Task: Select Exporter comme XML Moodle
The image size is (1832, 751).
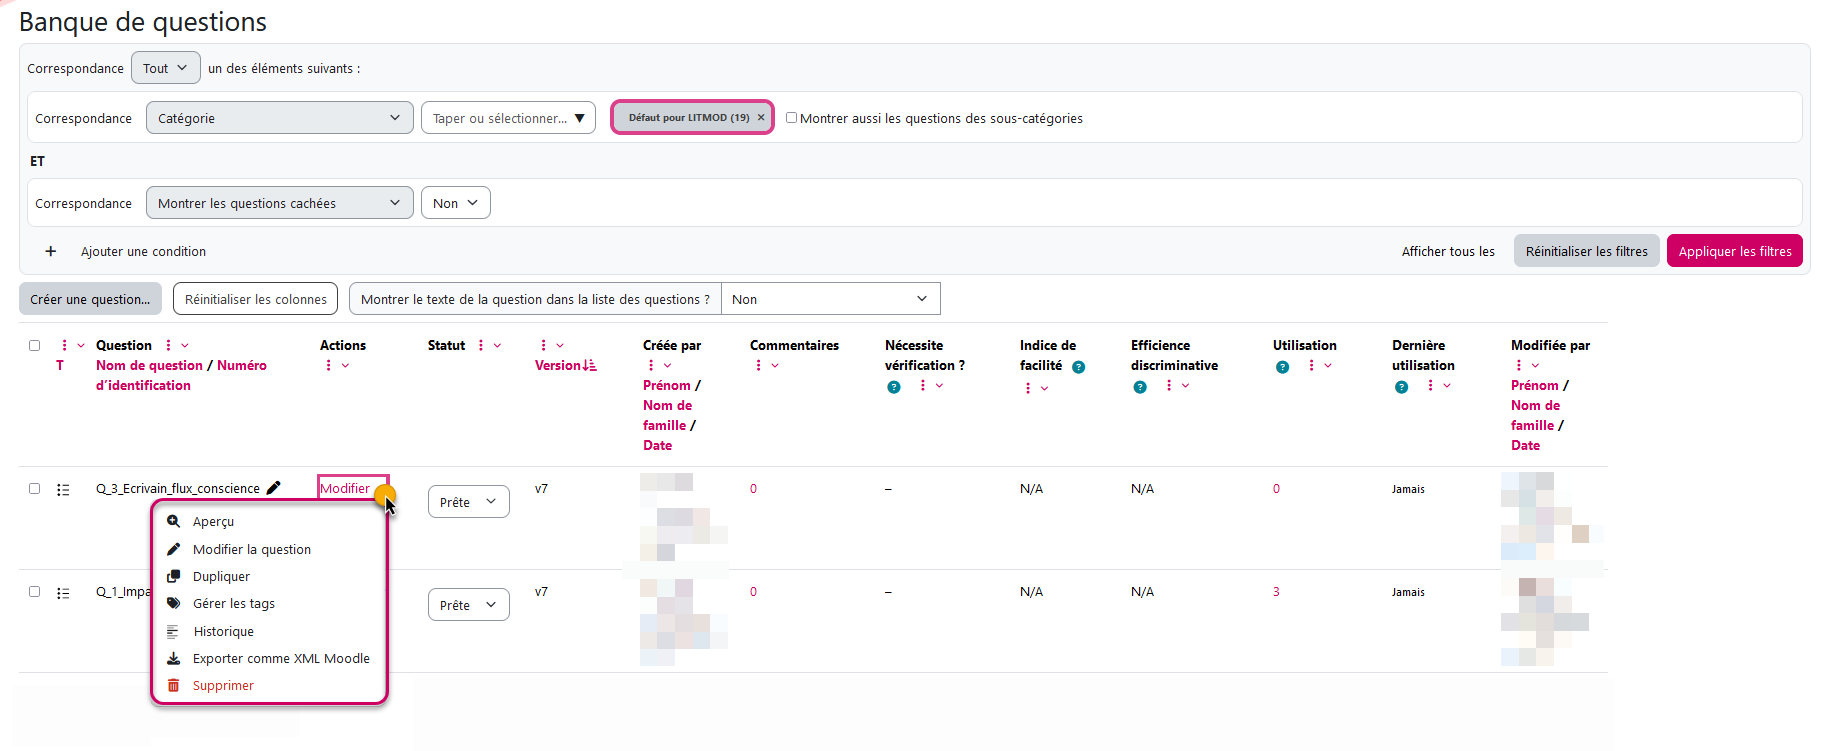Action: click(x=281, y=658)
